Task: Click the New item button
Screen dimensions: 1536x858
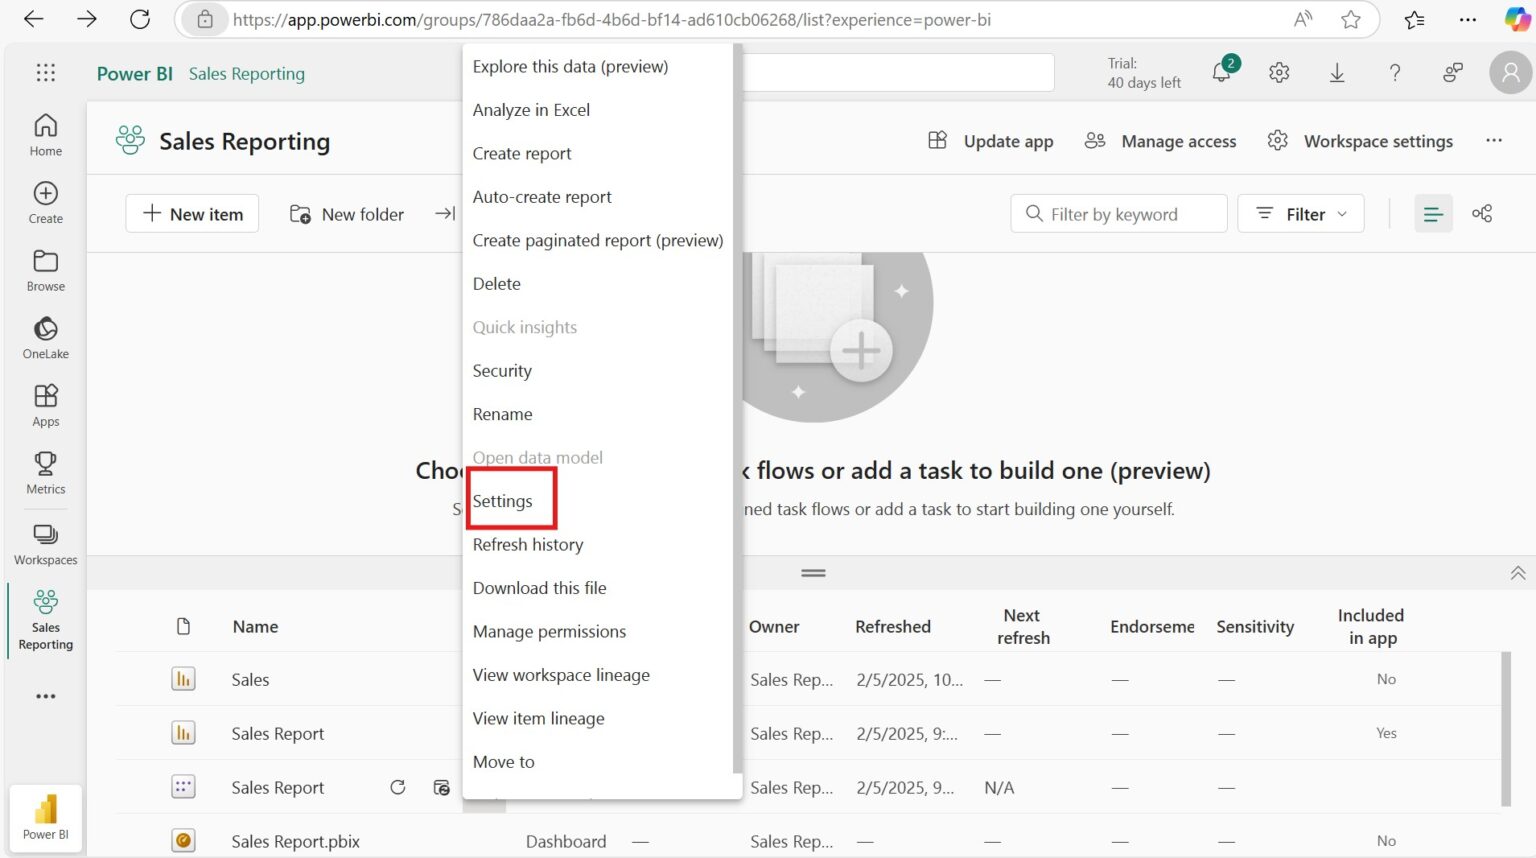Action: click(192, 214)
